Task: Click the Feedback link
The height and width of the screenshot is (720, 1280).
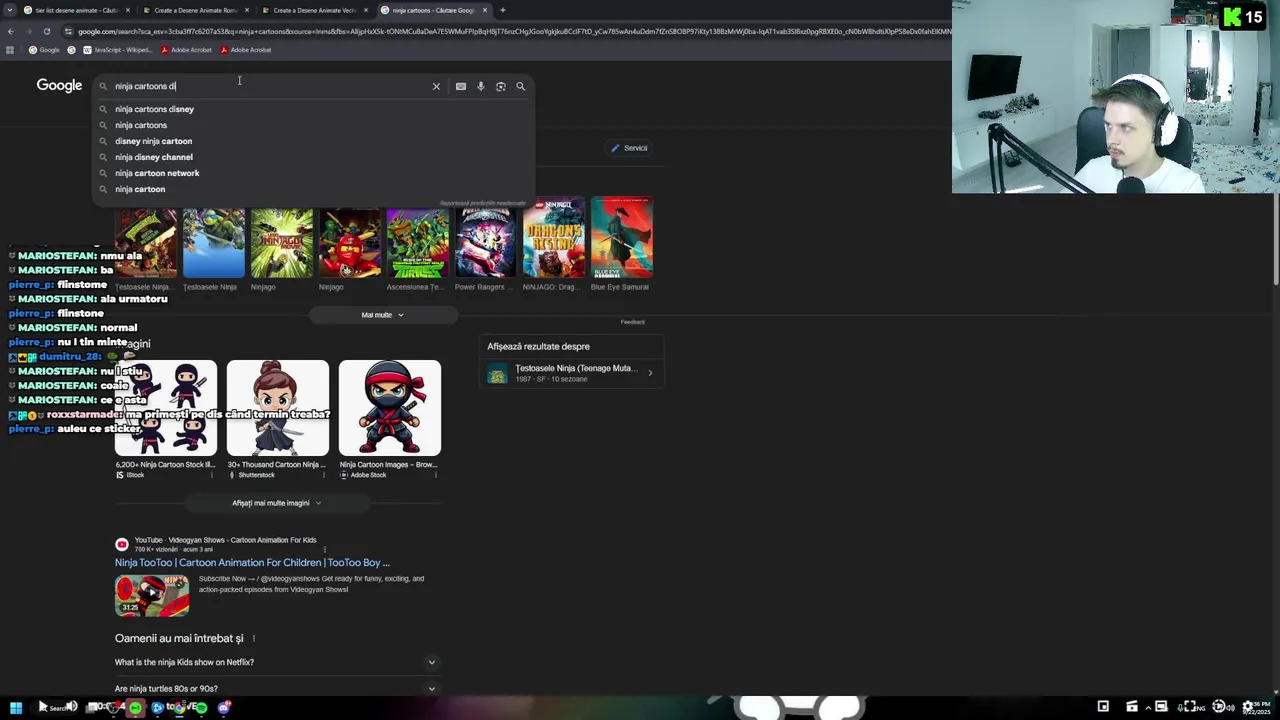Action: [x=632, y=322]
